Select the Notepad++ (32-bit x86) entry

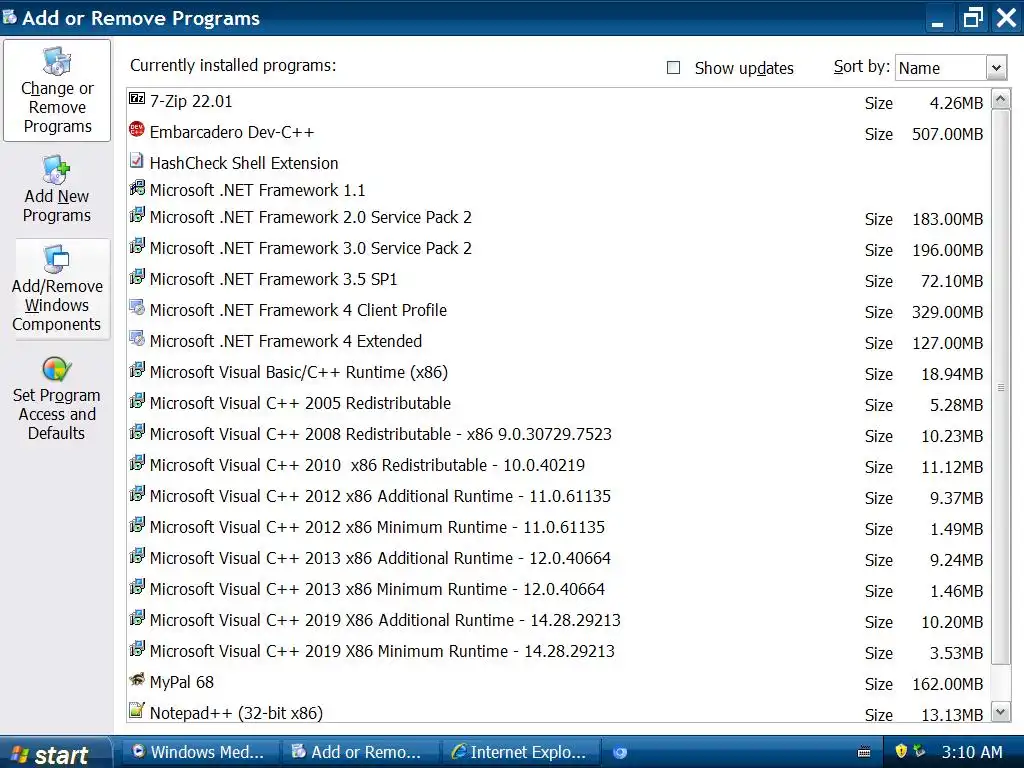pyautogui.click(x=236, y=713)
